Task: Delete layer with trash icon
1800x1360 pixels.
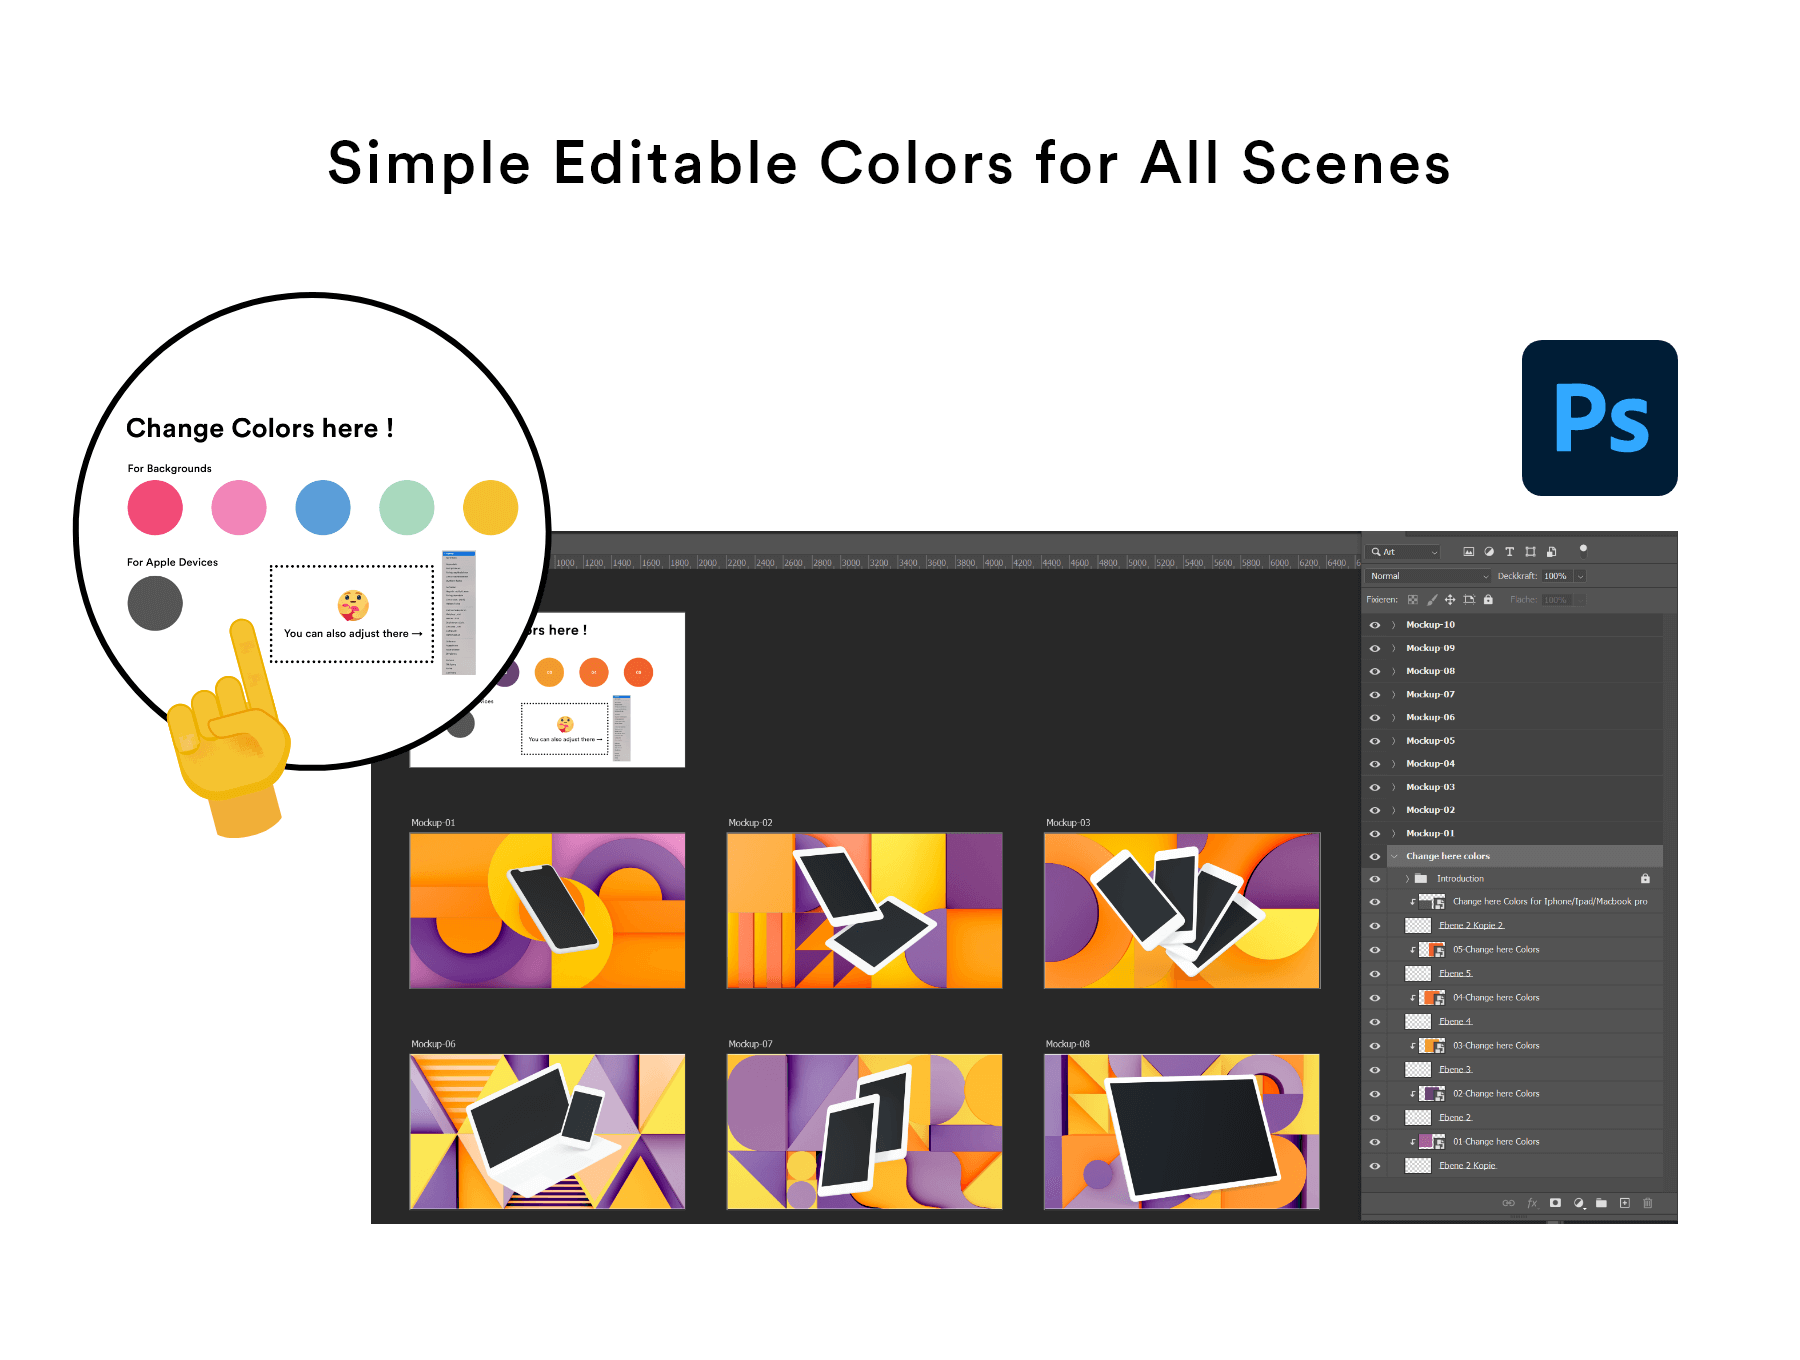Action: (1648, 1203)
